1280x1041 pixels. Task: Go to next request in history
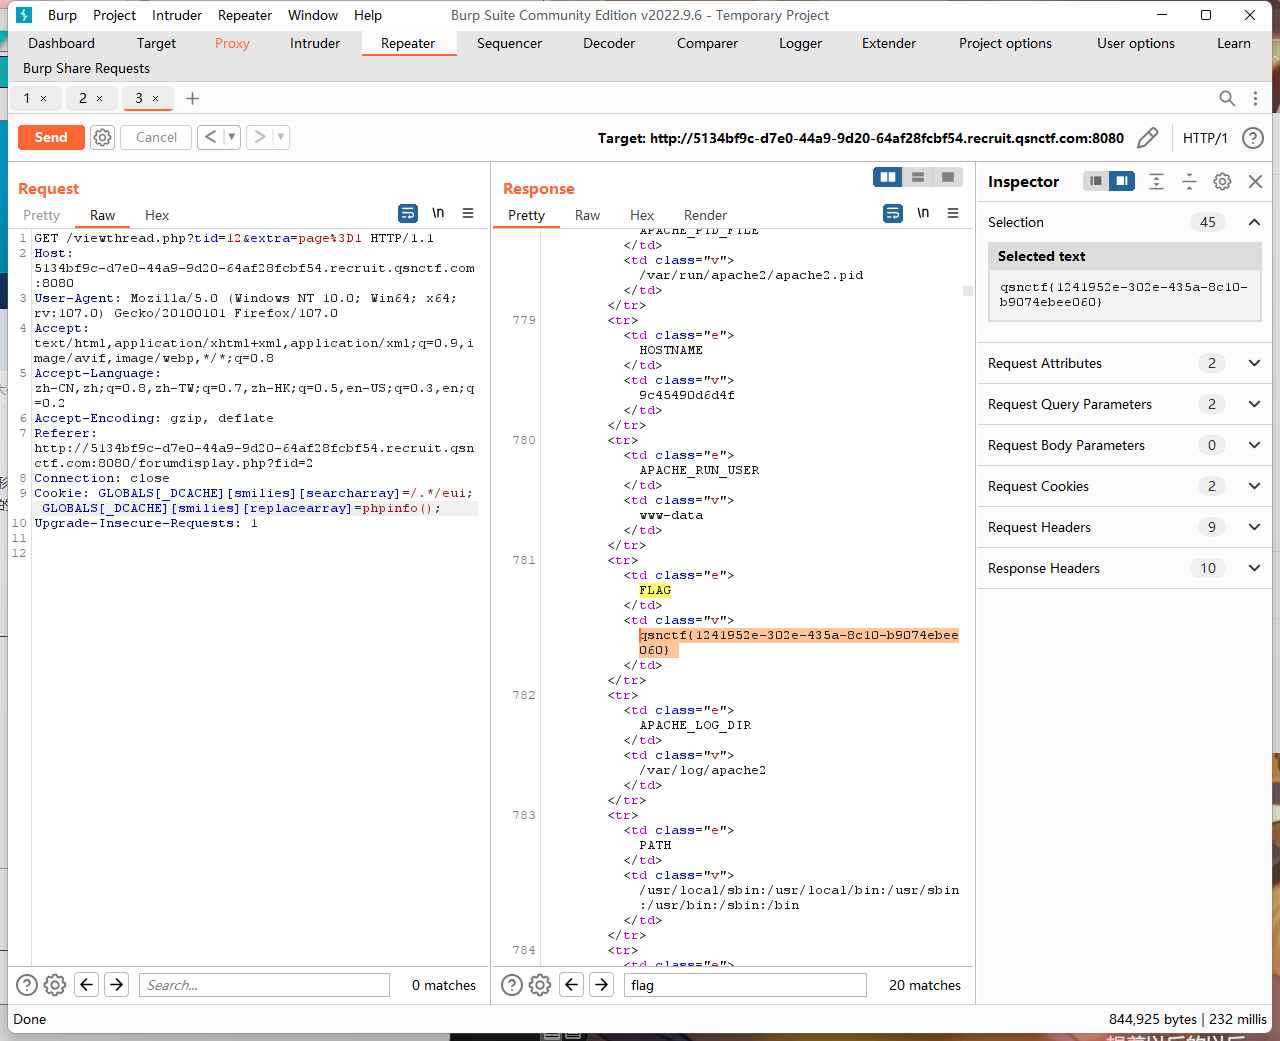pyautogui.click(x=259, y=137)
